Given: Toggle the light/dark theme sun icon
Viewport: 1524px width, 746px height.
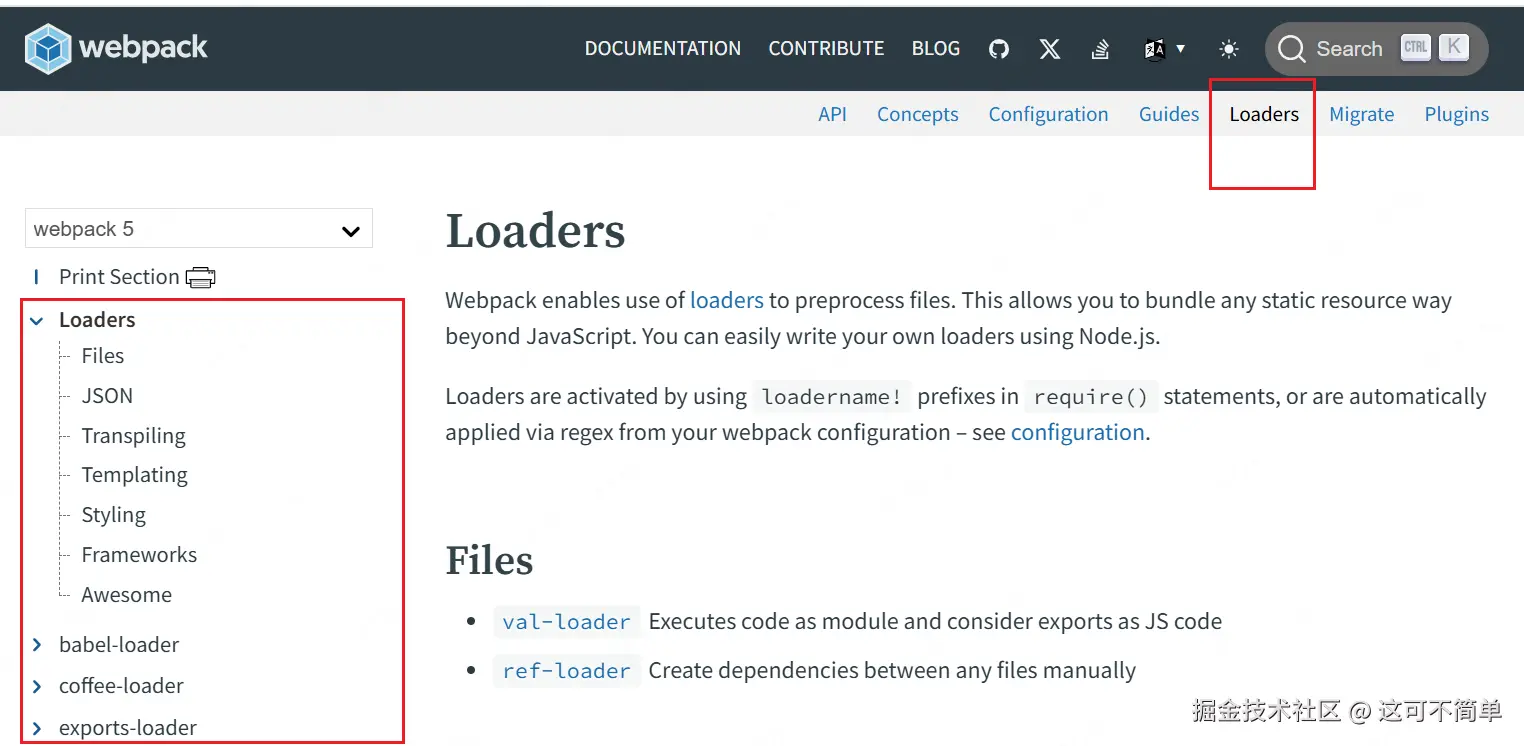Looking at the screenshot, I should pos(1229,49).
